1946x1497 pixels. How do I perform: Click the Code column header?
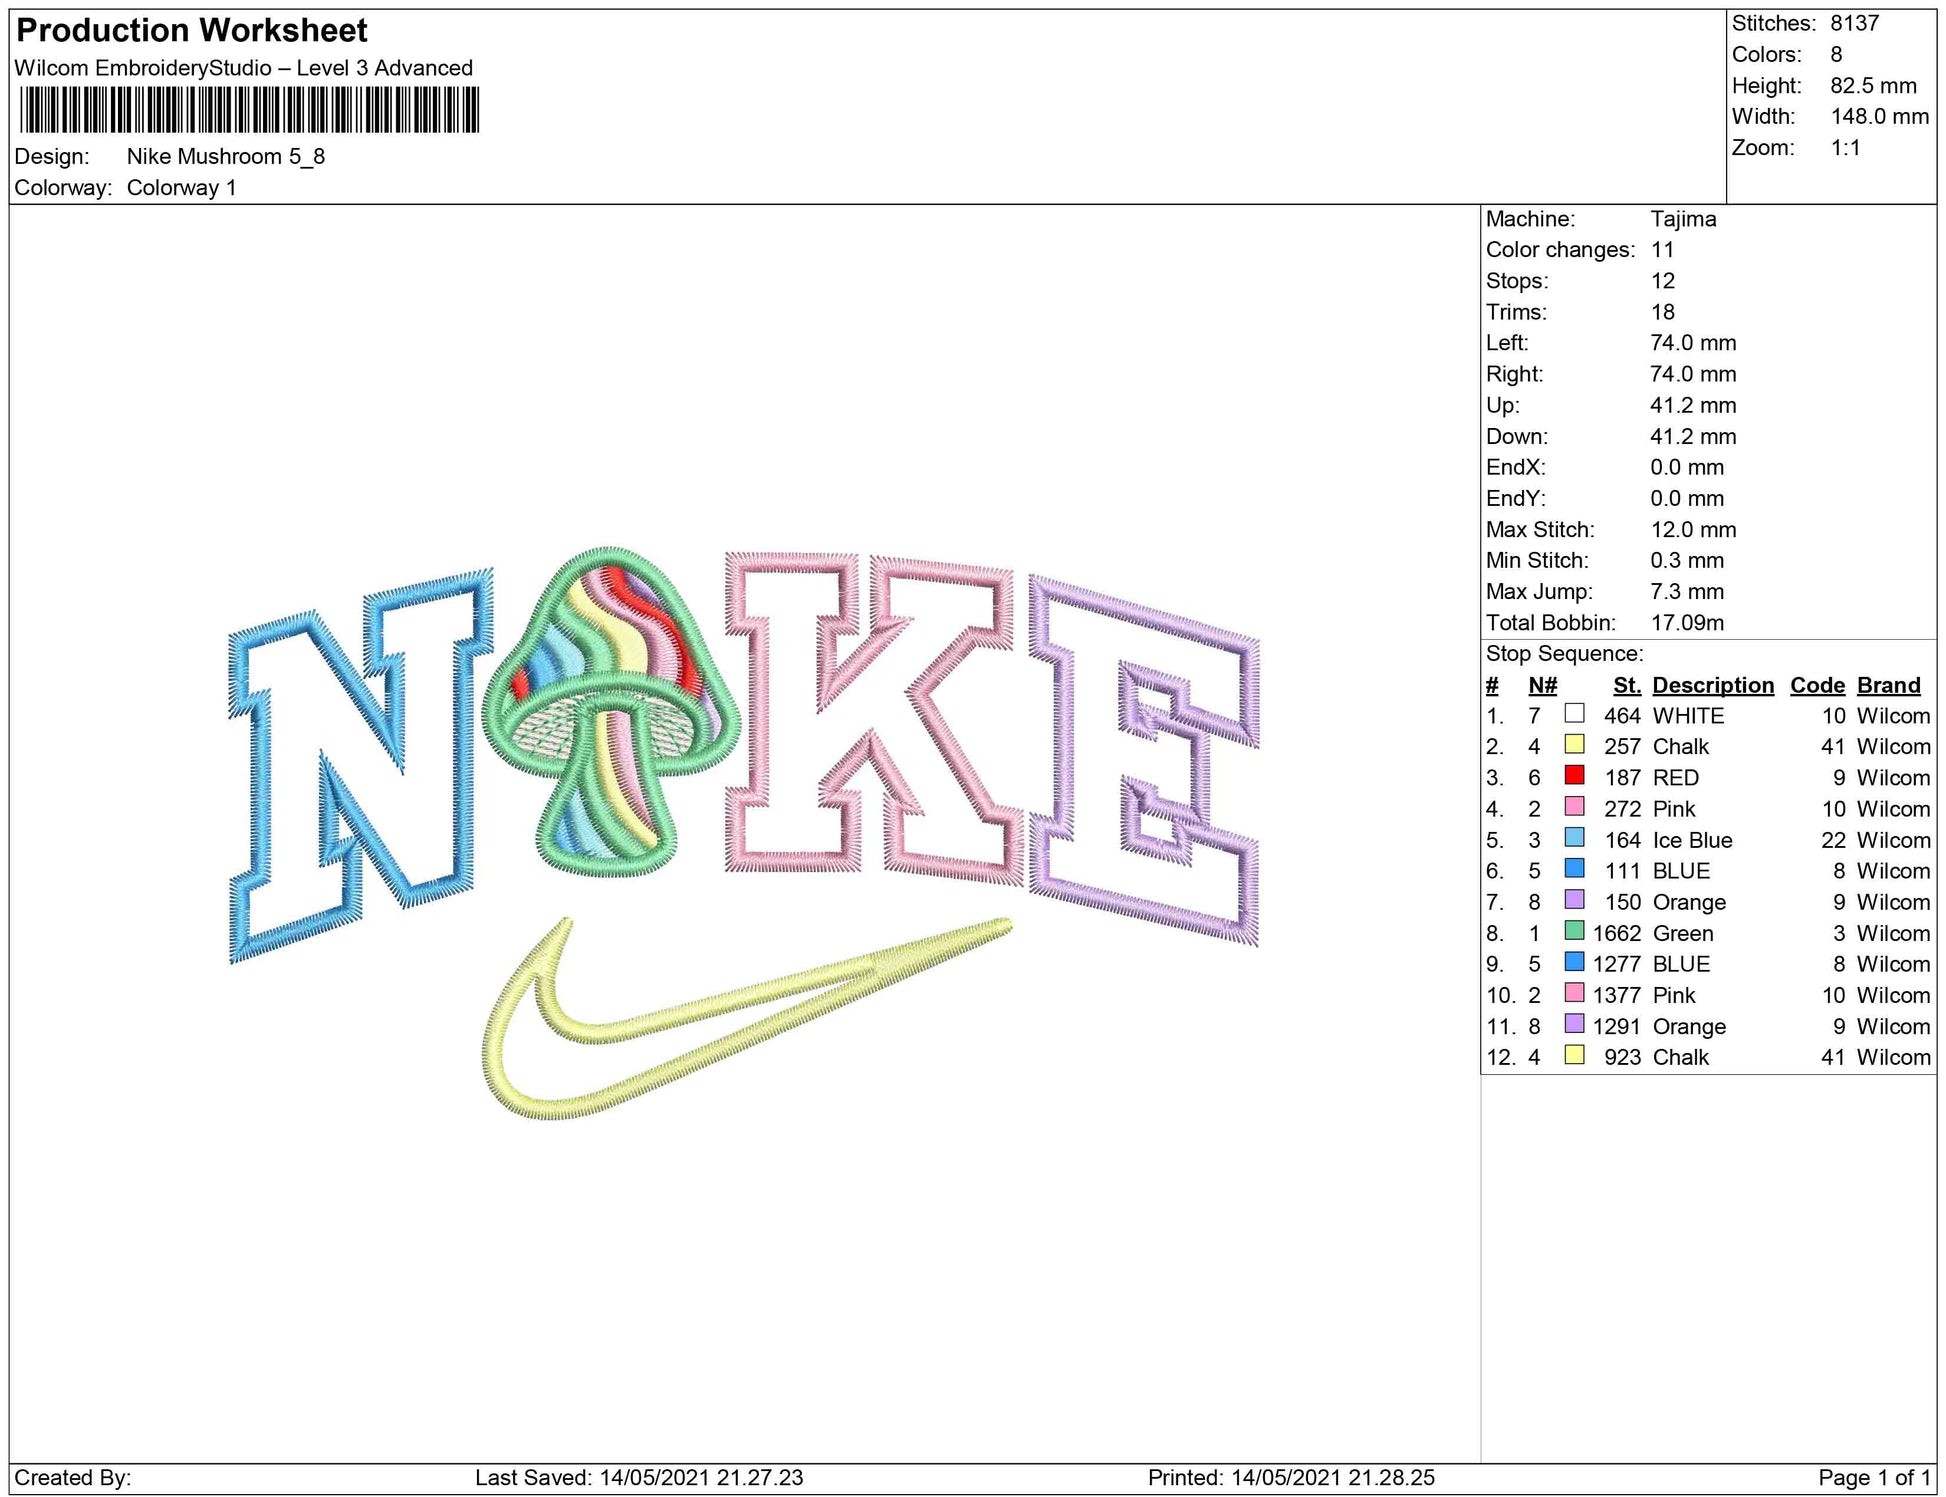coord(1816,685)
